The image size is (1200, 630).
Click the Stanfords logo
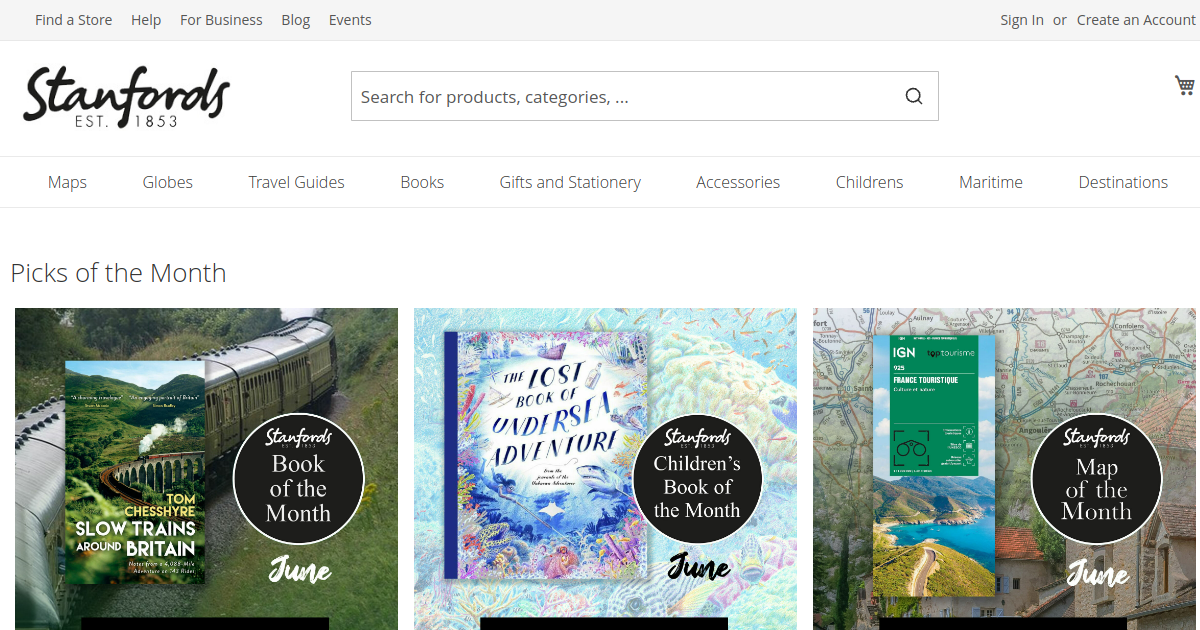tap(127, 97)
